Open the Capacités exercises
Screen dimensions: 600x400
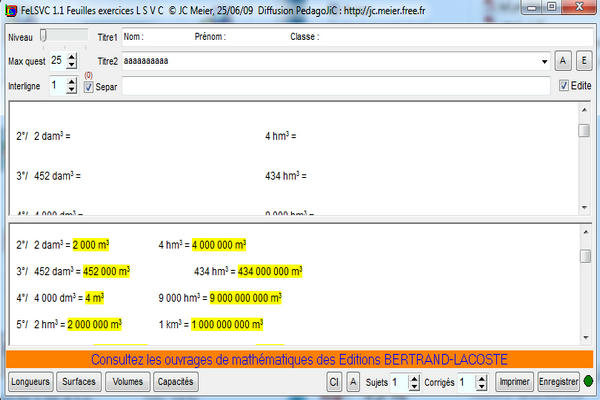tap(177, 382)
